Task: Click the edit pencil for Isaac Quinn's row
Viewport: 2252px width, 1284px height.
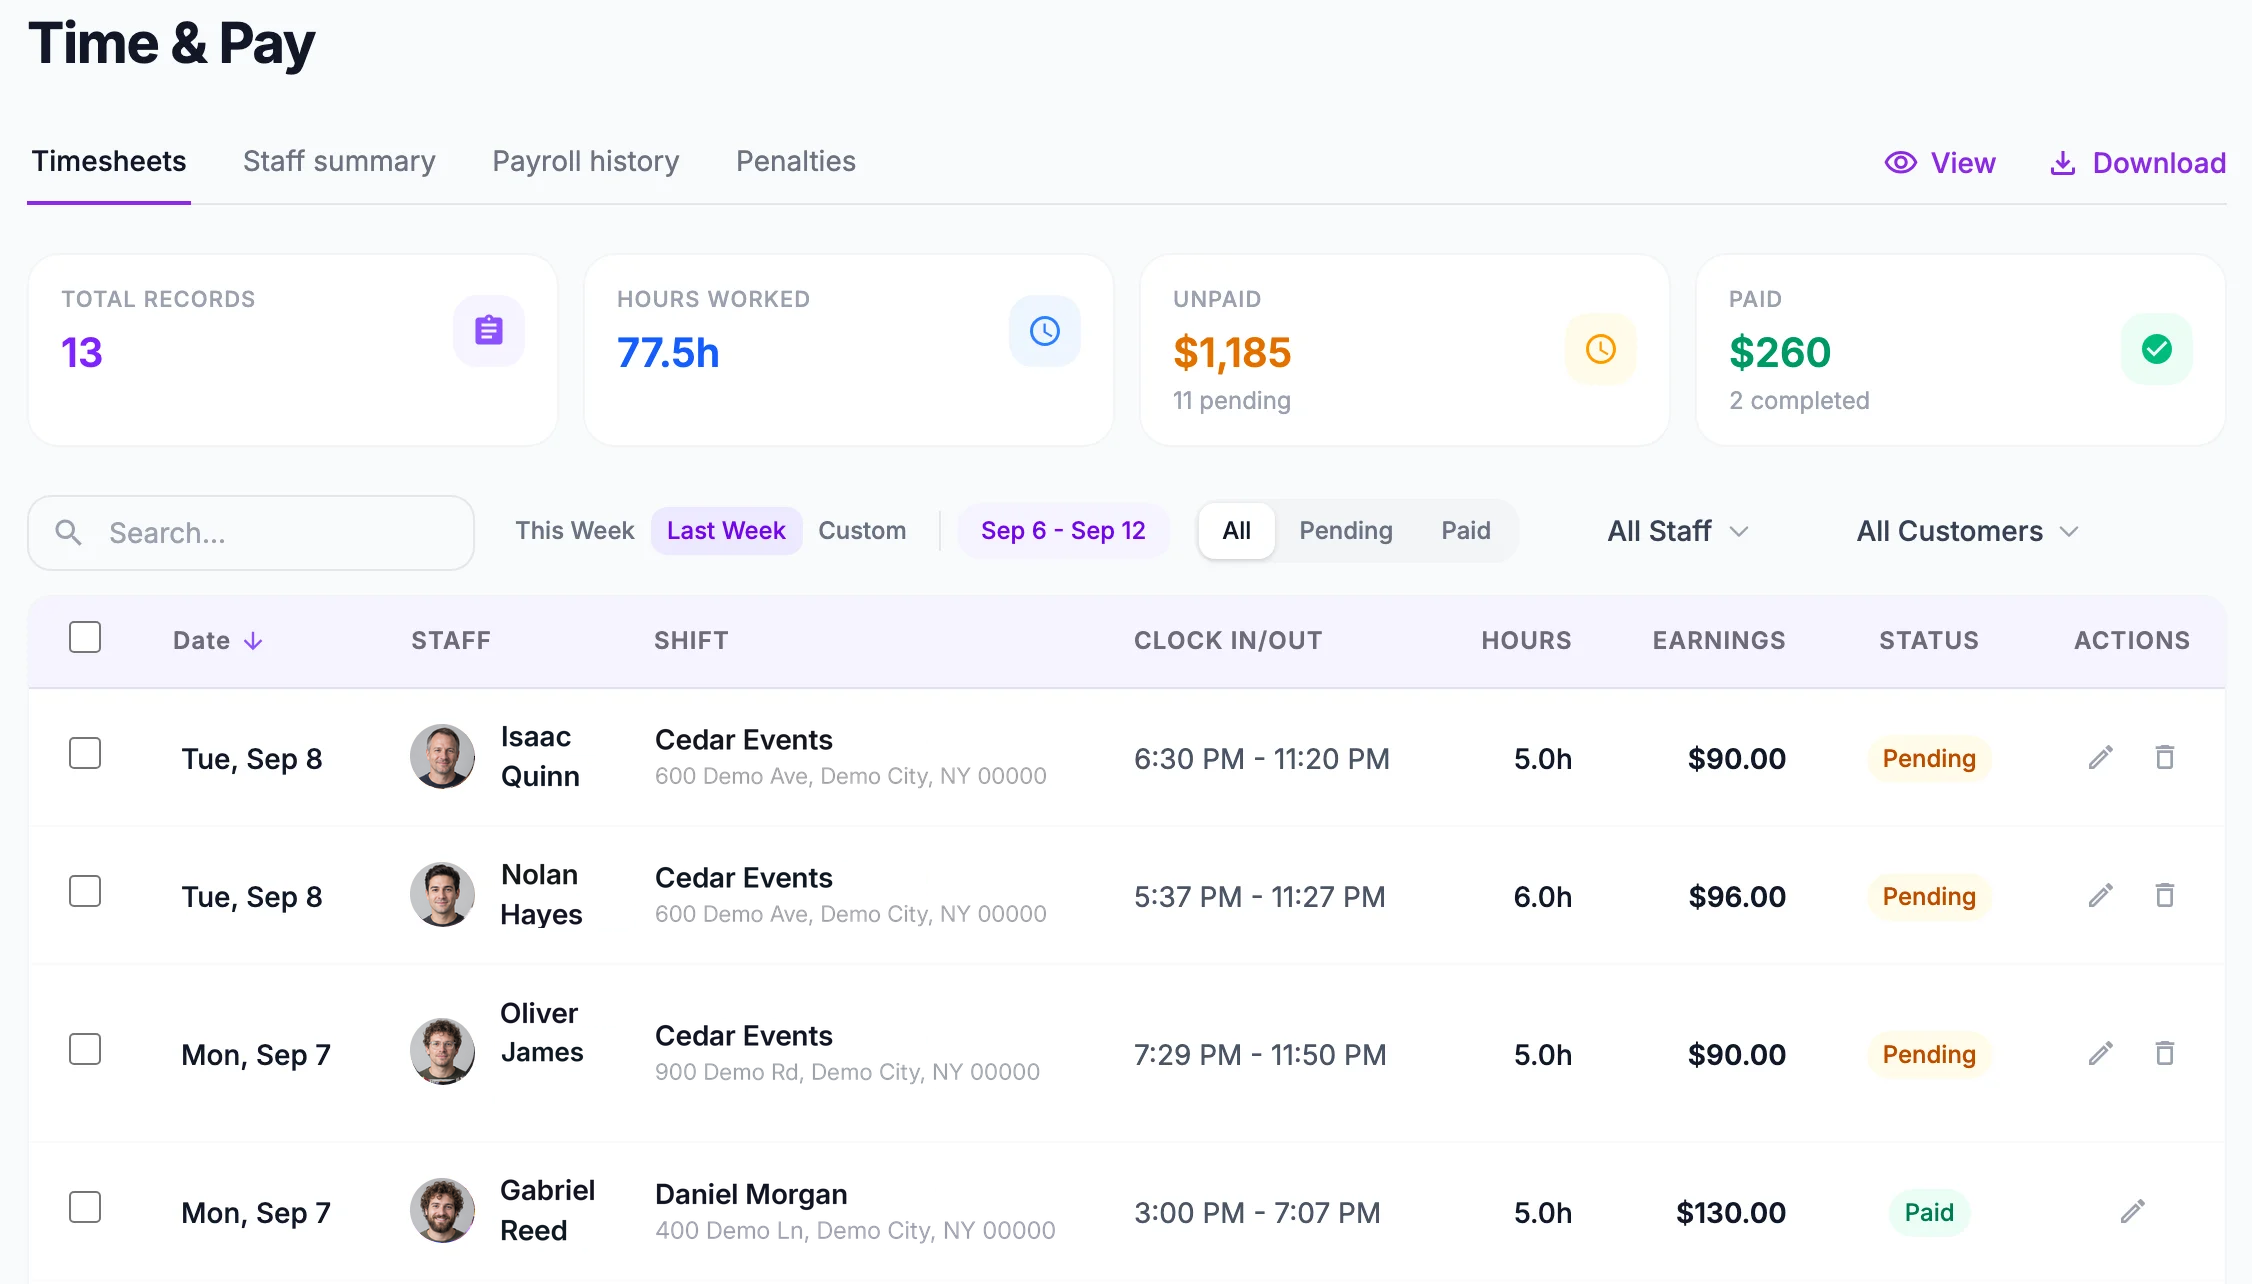Action: point(2101,758)
